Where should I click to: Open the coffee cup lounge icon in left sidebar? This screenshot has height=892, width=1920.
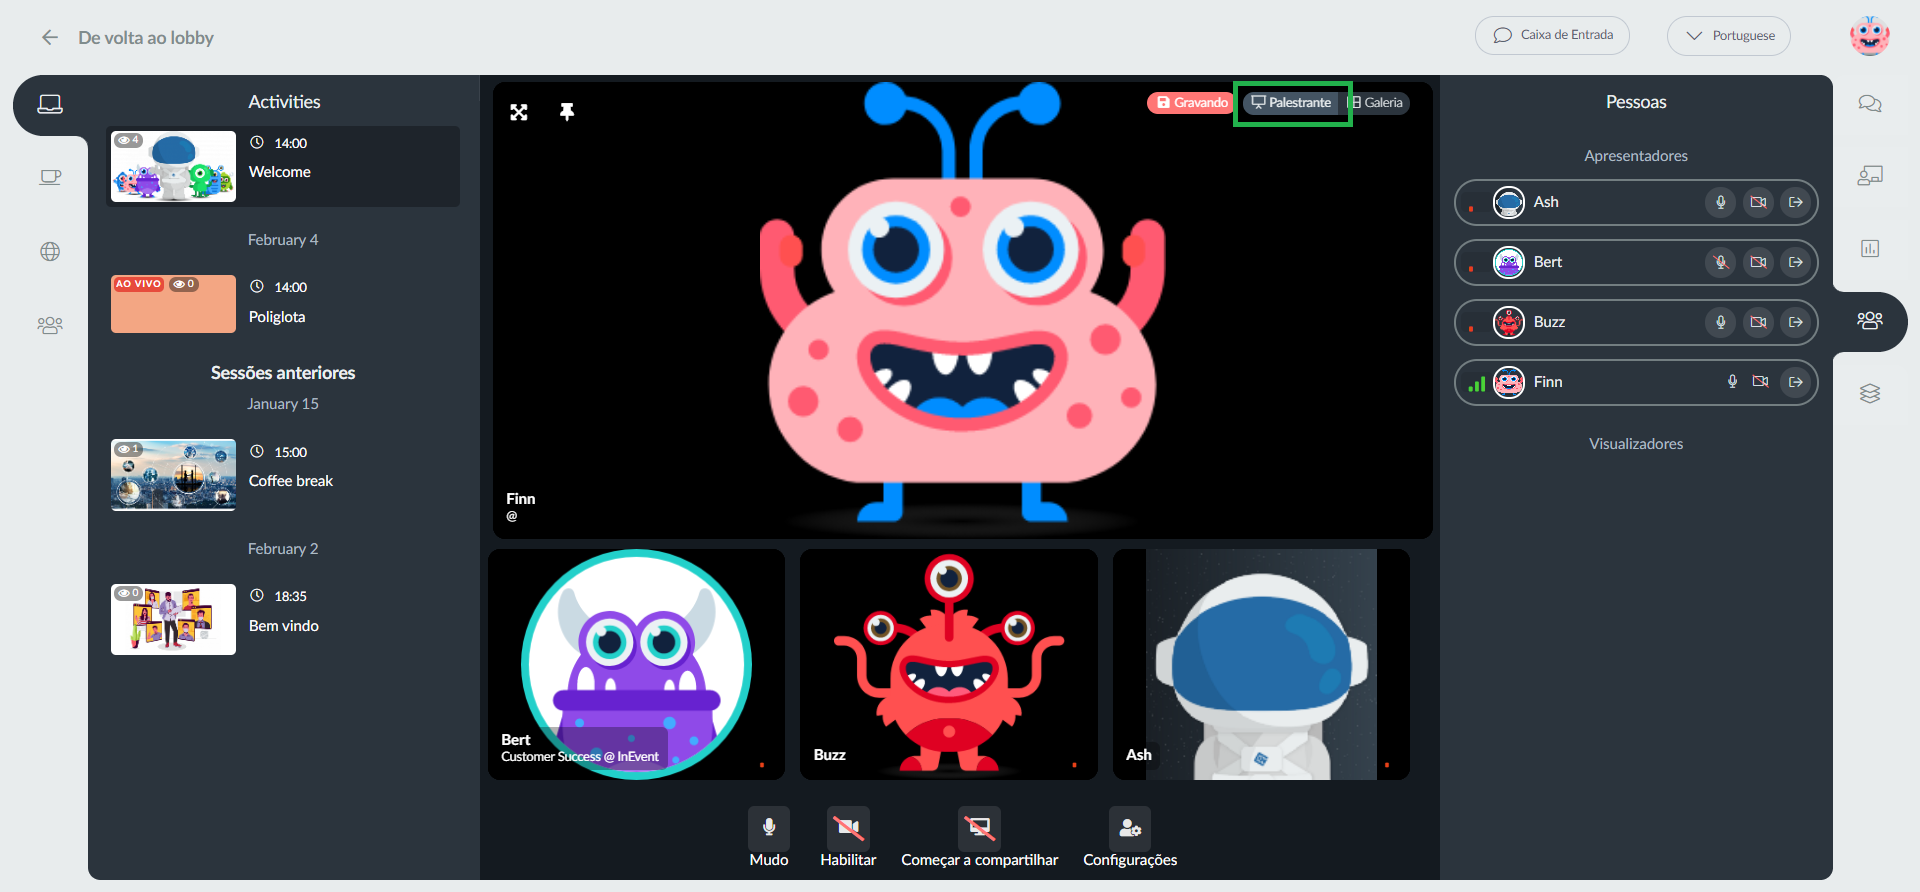pos(50,178)
